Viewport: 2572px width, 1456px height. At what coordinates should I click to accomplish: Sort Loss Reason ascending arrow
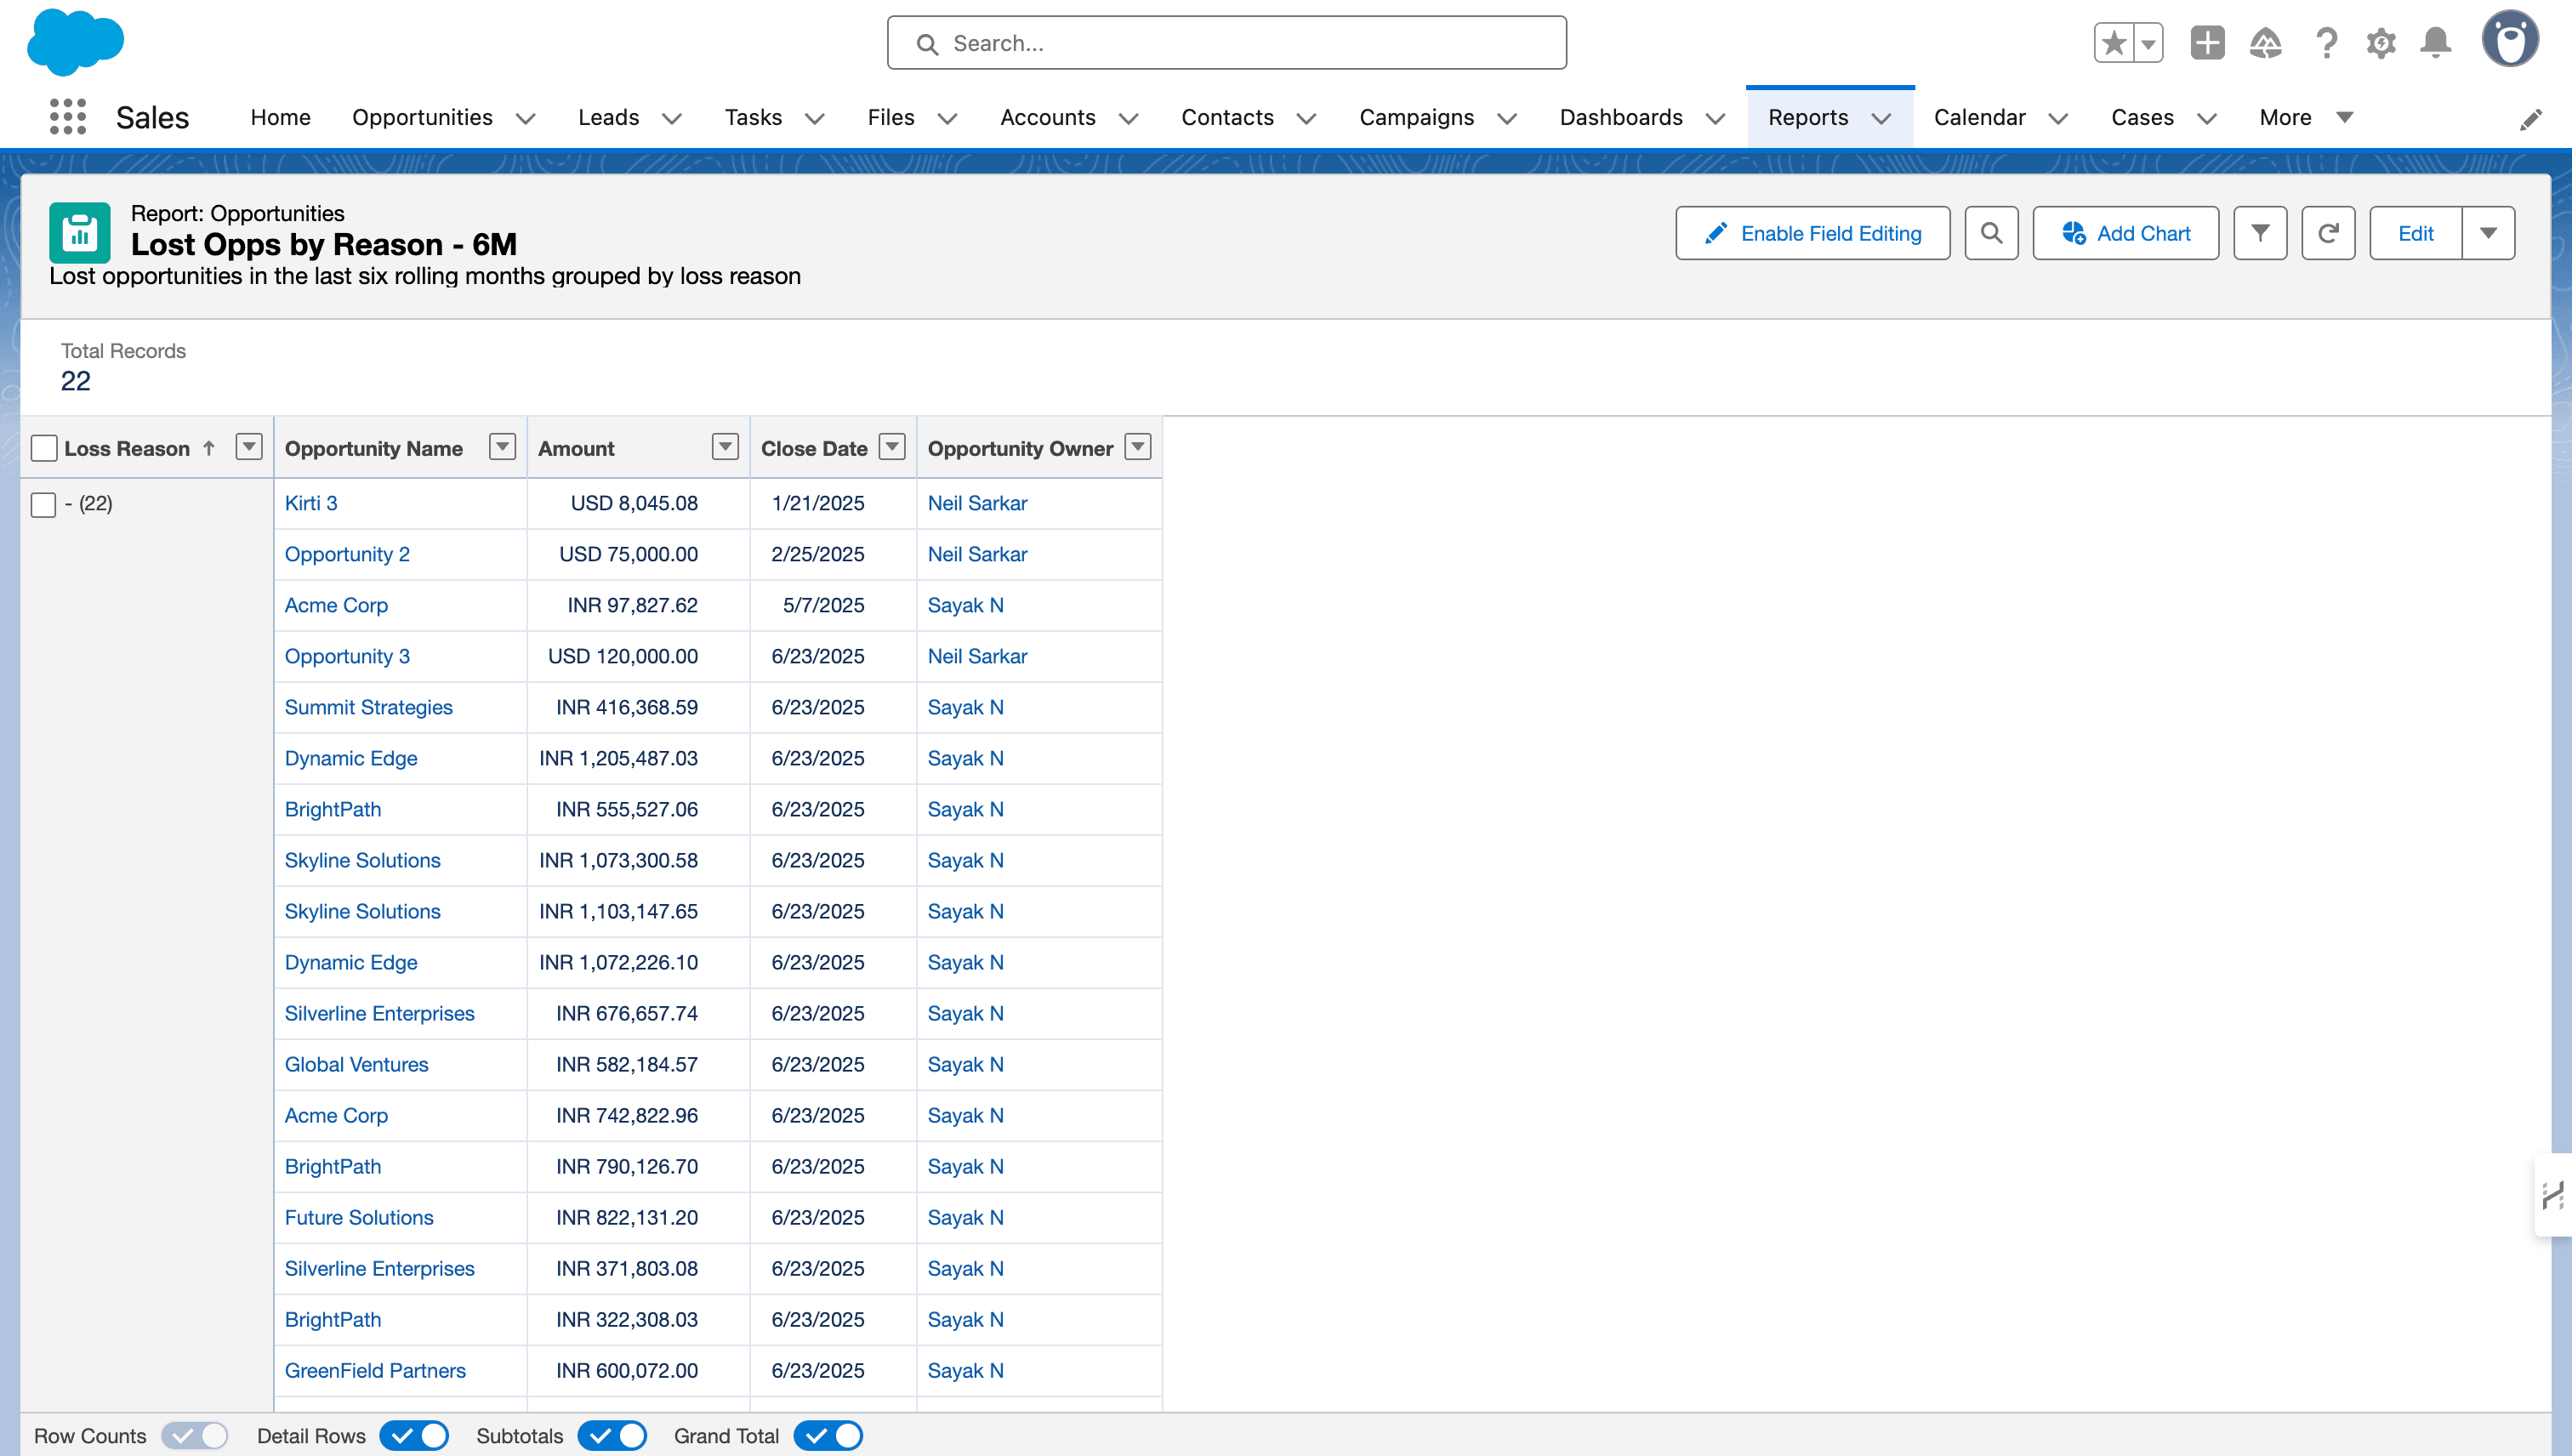[209, 448]
